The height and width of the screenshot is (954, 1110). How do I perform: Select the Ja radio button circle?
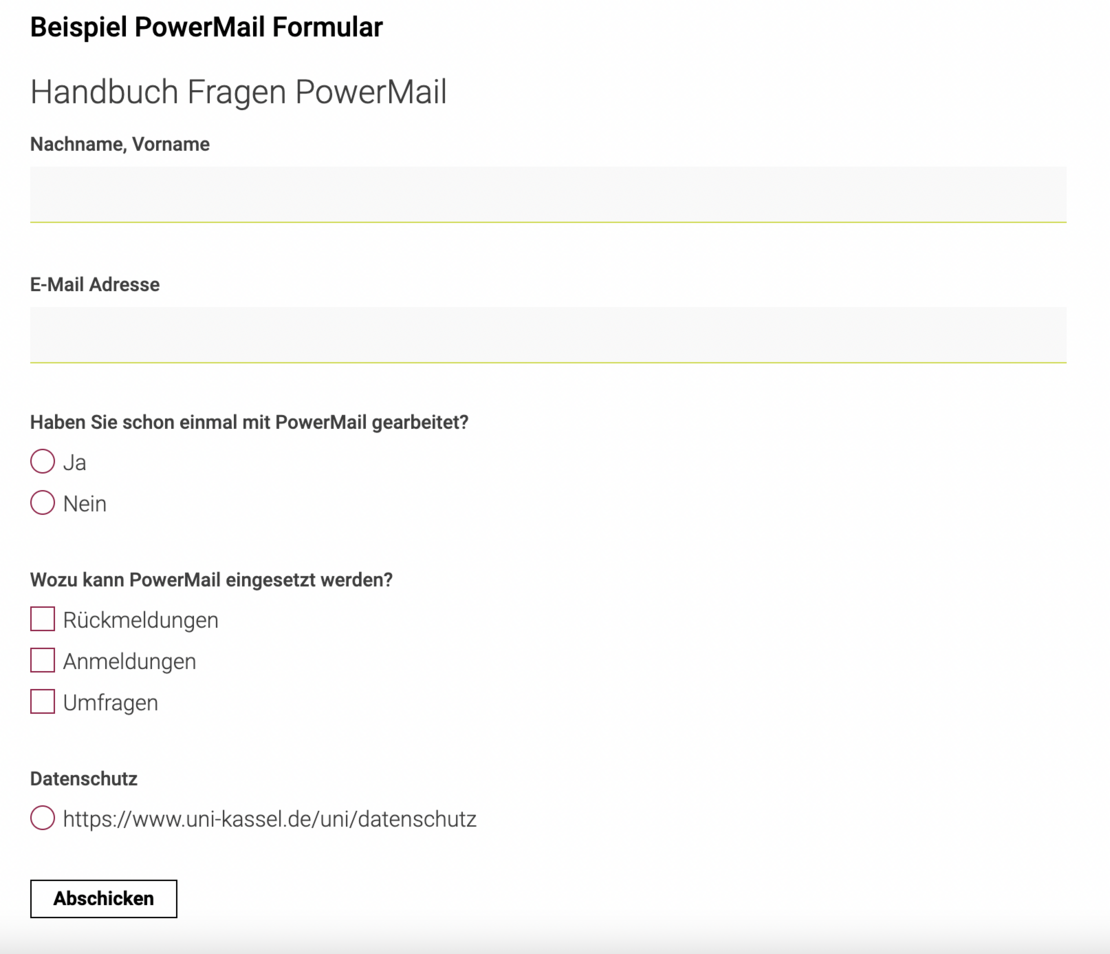coord(42,461)
